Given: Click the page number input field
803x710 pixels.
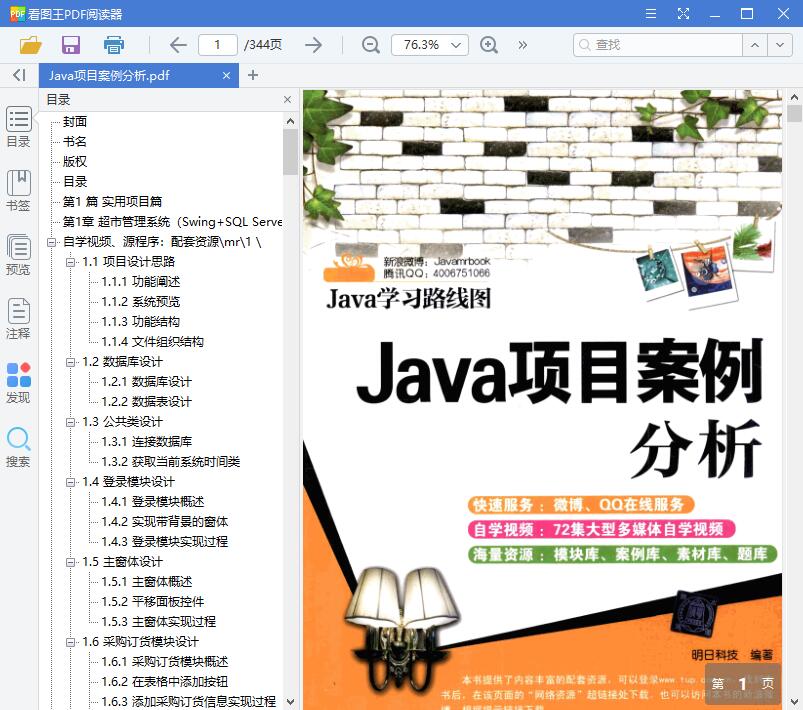Looking at the screenshot, I should pos(218,45).
